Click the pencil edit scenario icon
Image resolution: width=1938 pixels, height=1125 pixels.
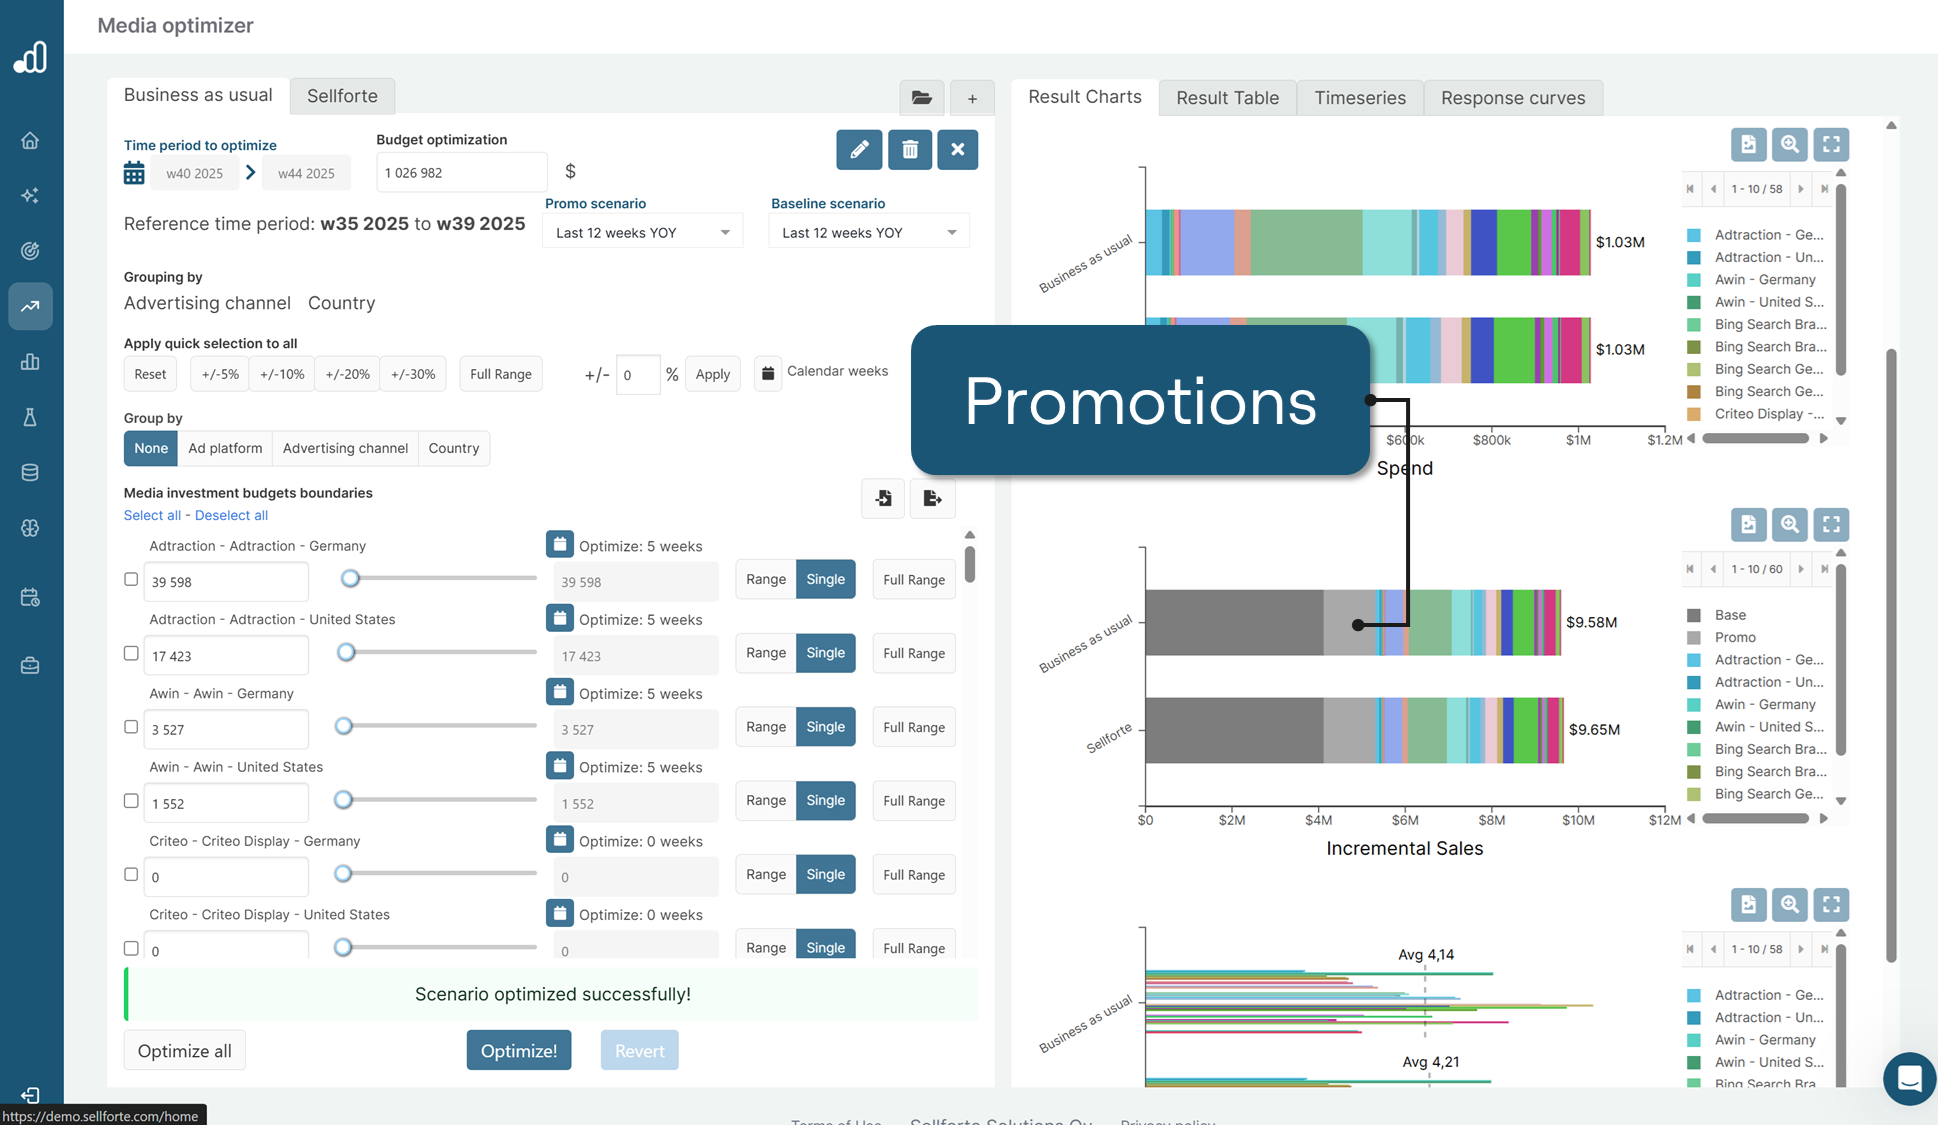point(859,150)
